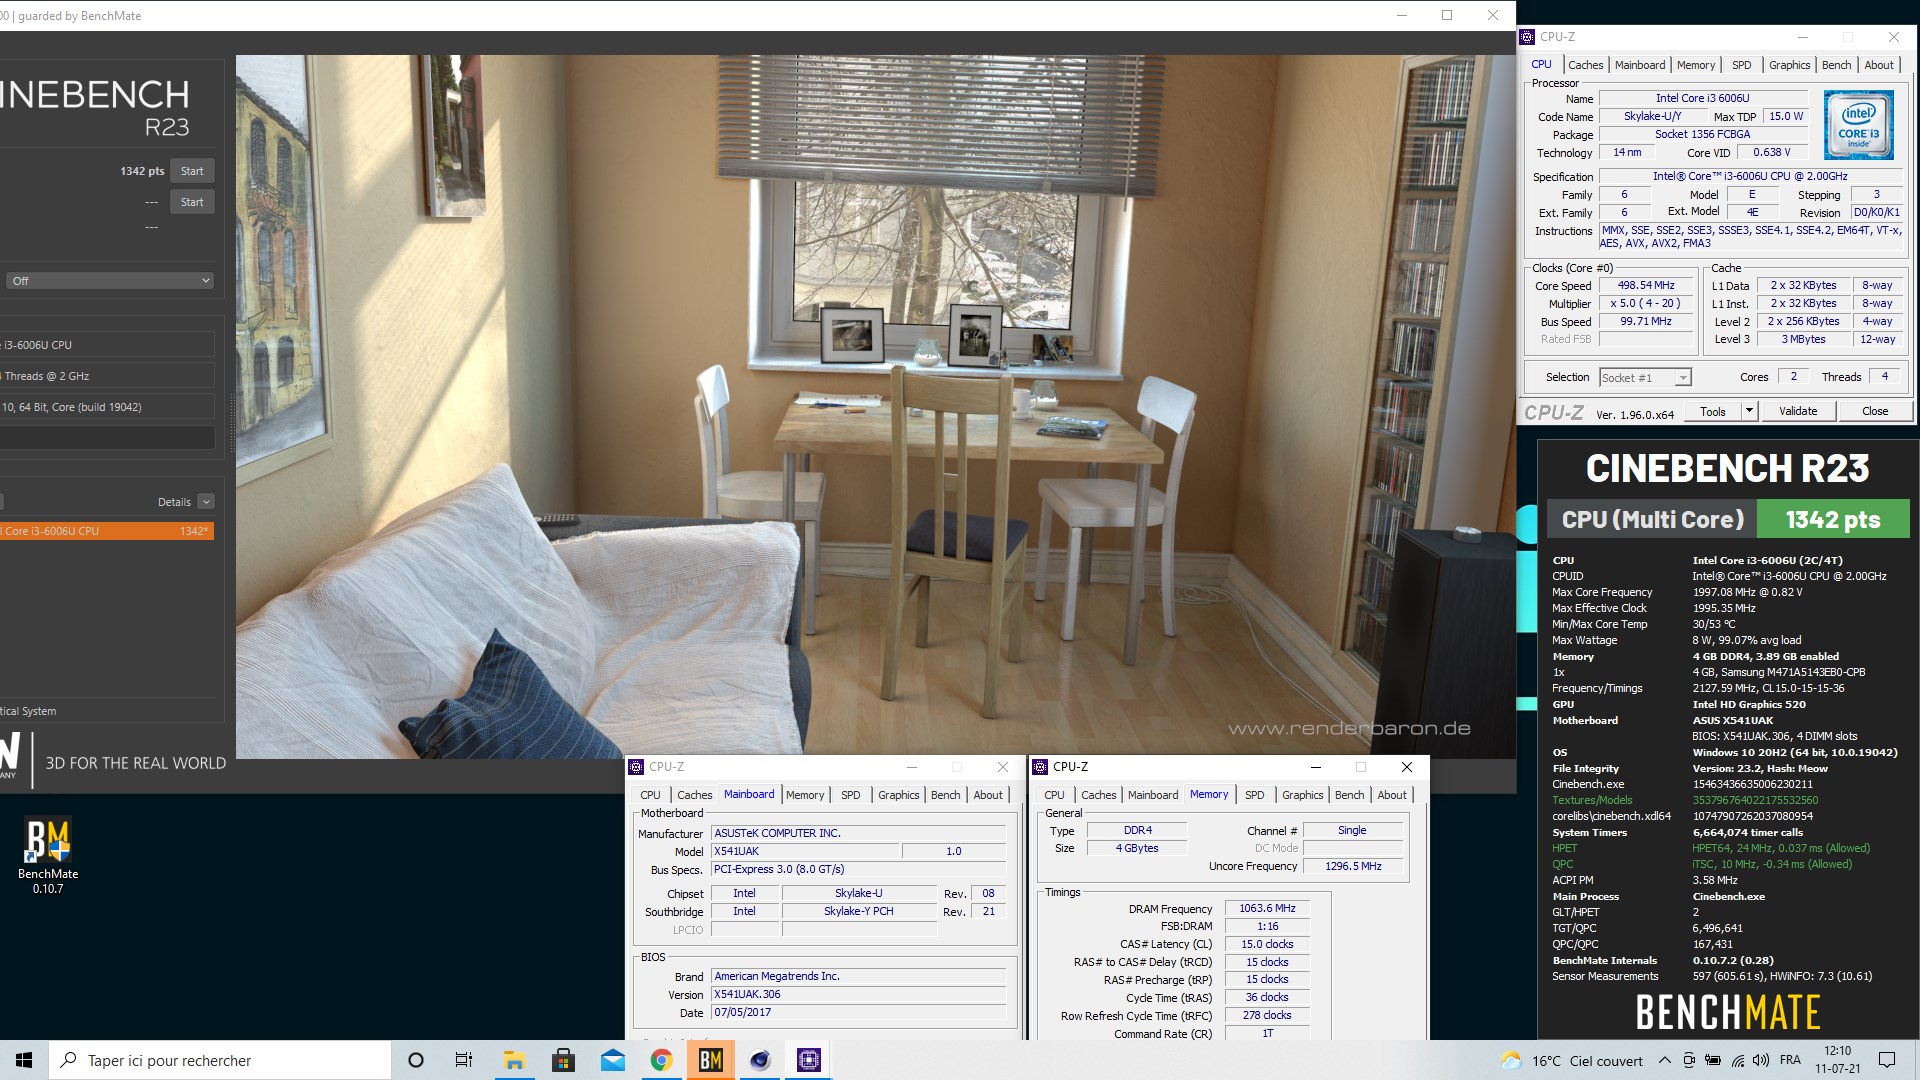
Task: Open Caches tab in top CPU-Z window
Action: pos(1585,65)
